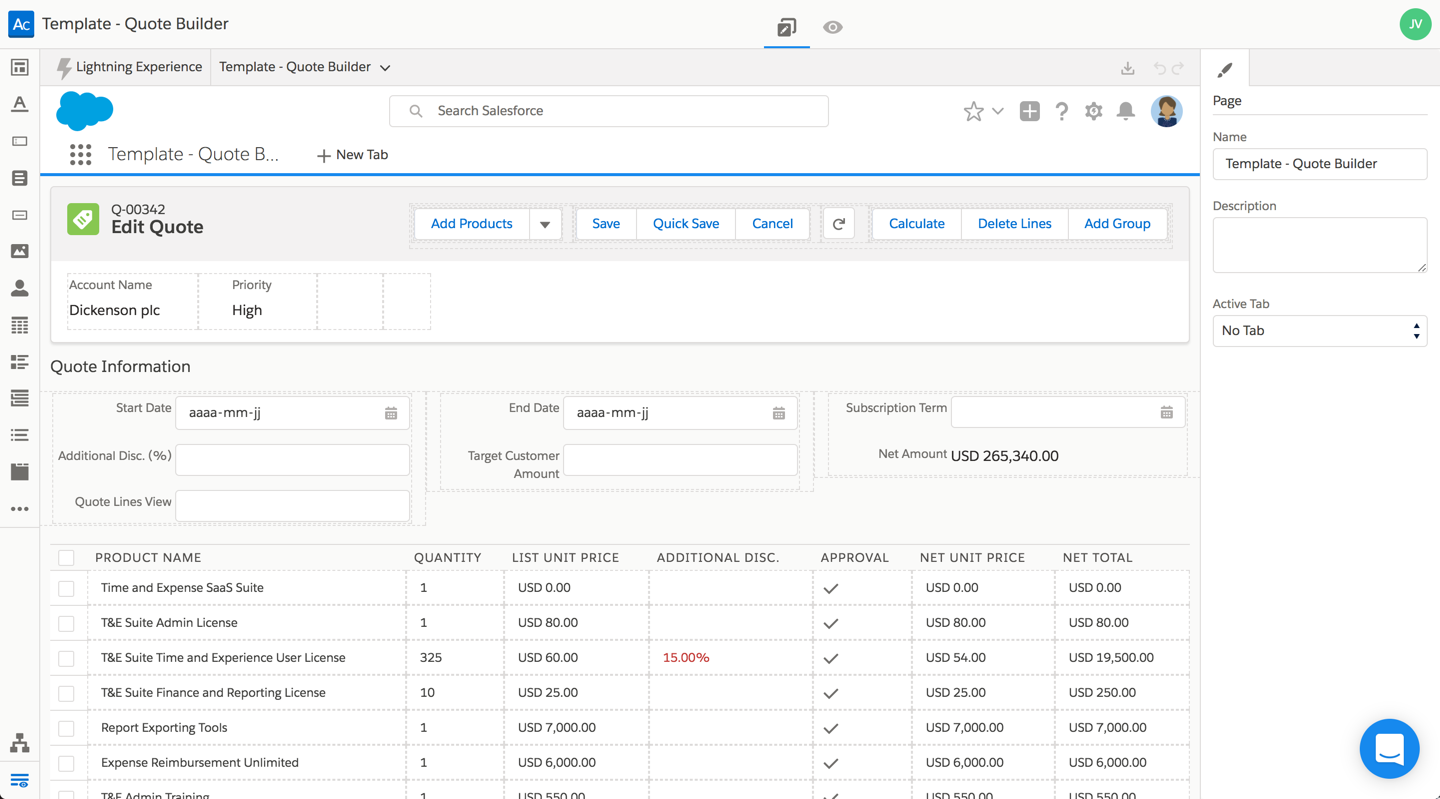Click into the Description text area
Image resolution: width=1440 pixels, height=799 pixels.
click(x=1319, y=245)
